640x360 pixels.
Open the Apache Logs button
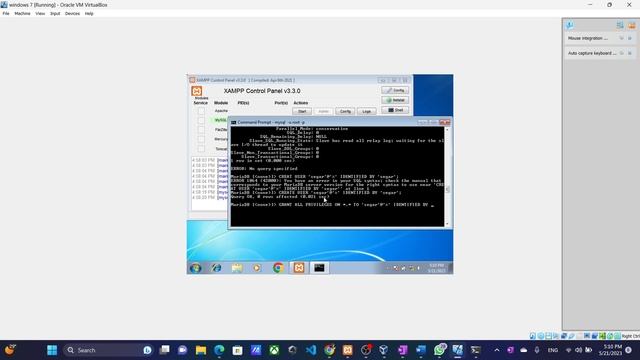[367, 111]
